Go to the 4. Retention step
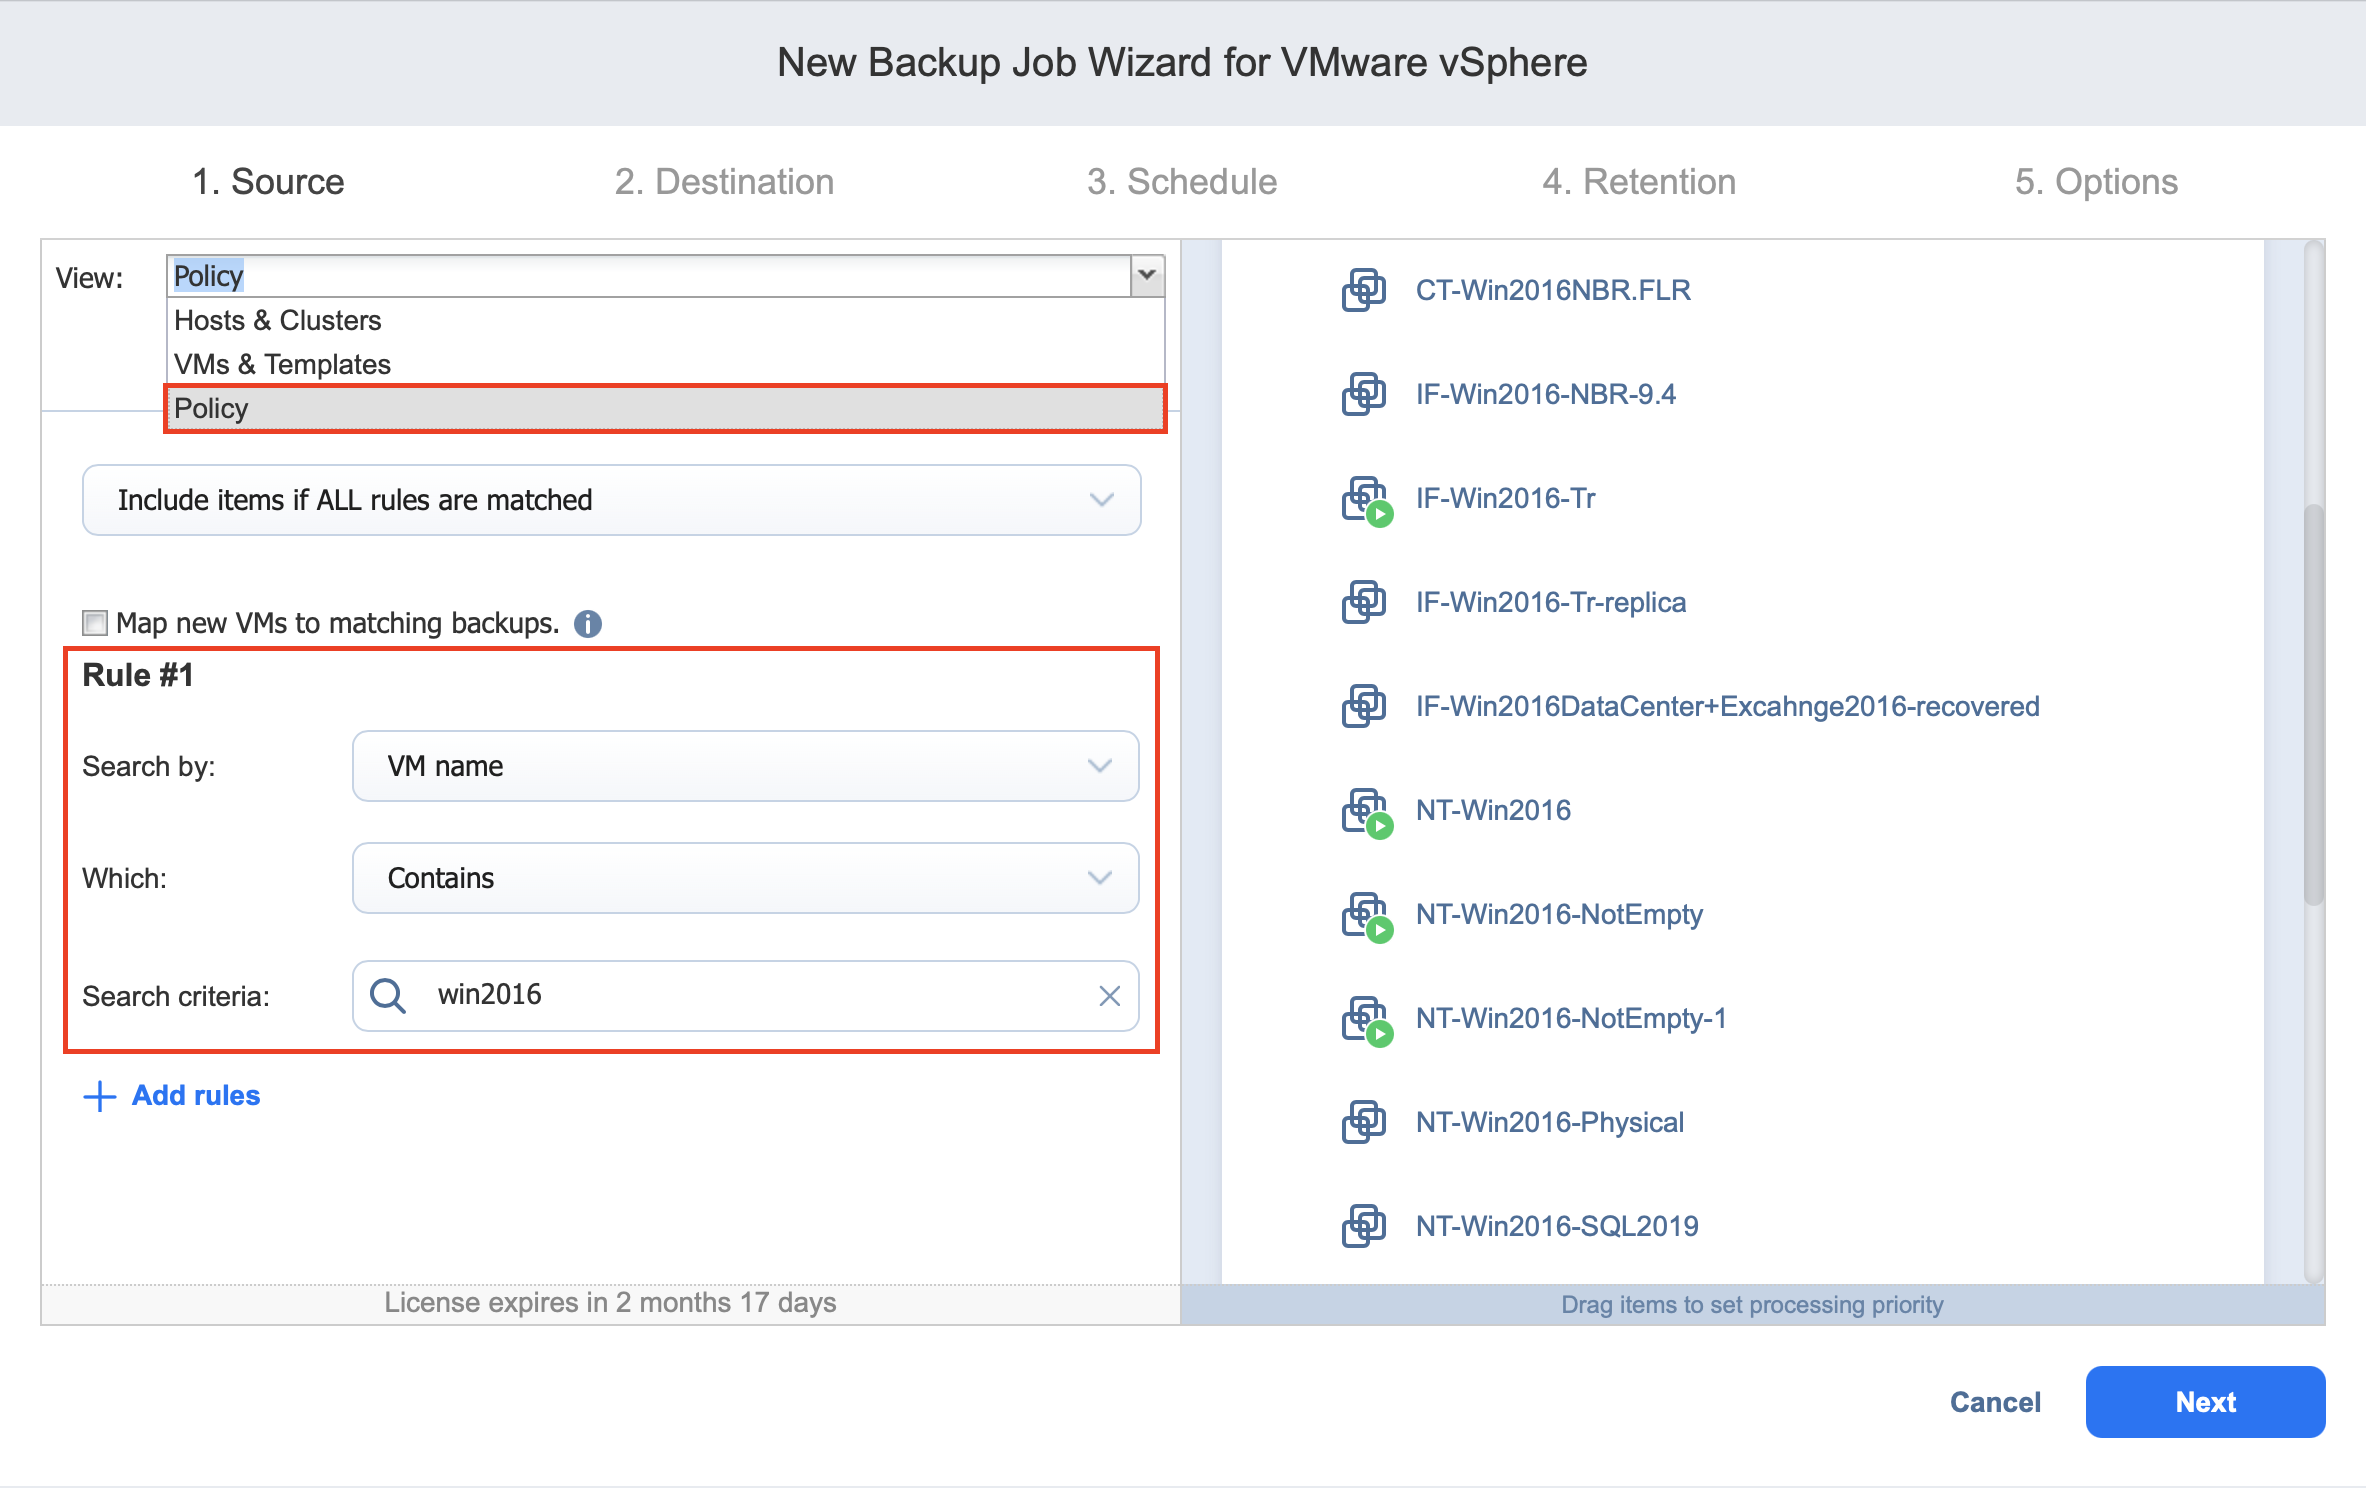 tap(1639, 182)
